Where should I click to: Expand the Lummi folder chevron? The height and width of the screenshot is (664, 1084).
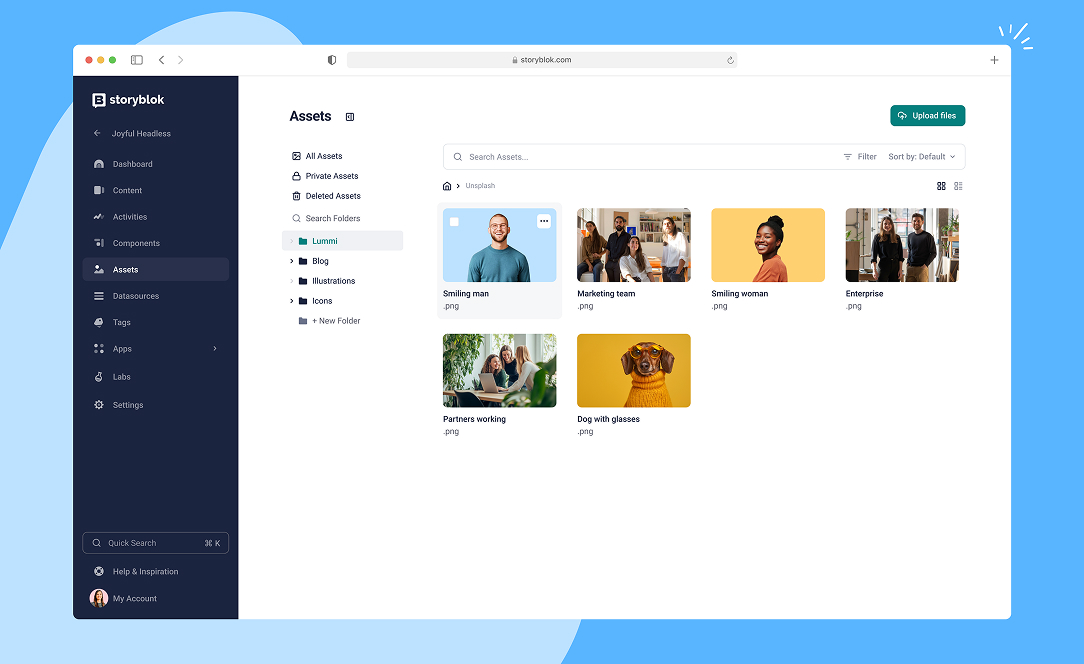(291, 241)
